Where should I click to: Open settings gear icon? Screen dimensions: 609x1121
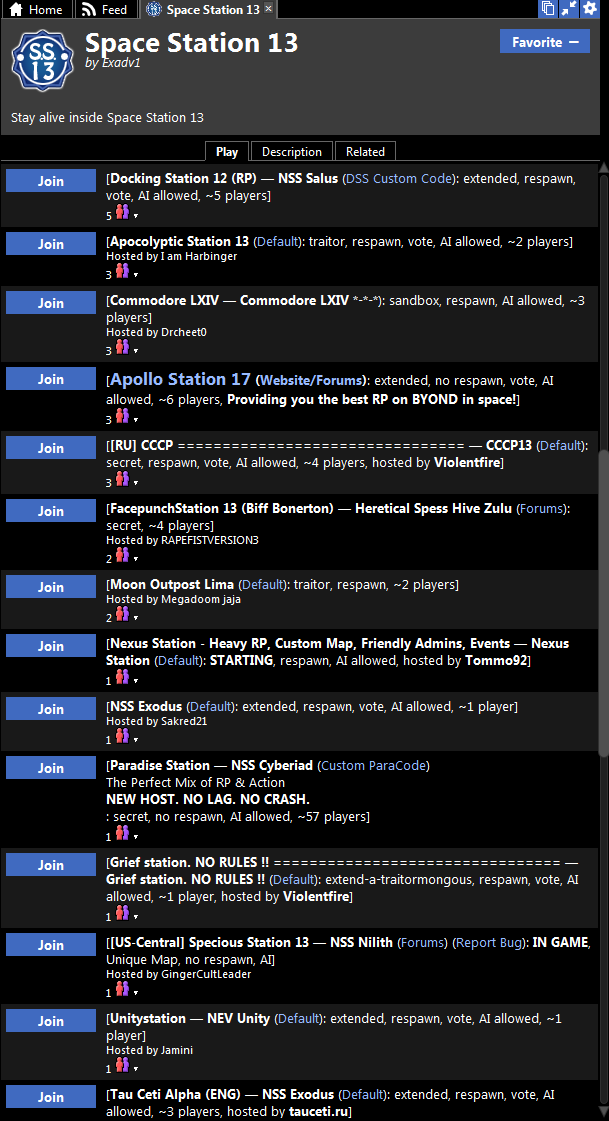(590, 9)
